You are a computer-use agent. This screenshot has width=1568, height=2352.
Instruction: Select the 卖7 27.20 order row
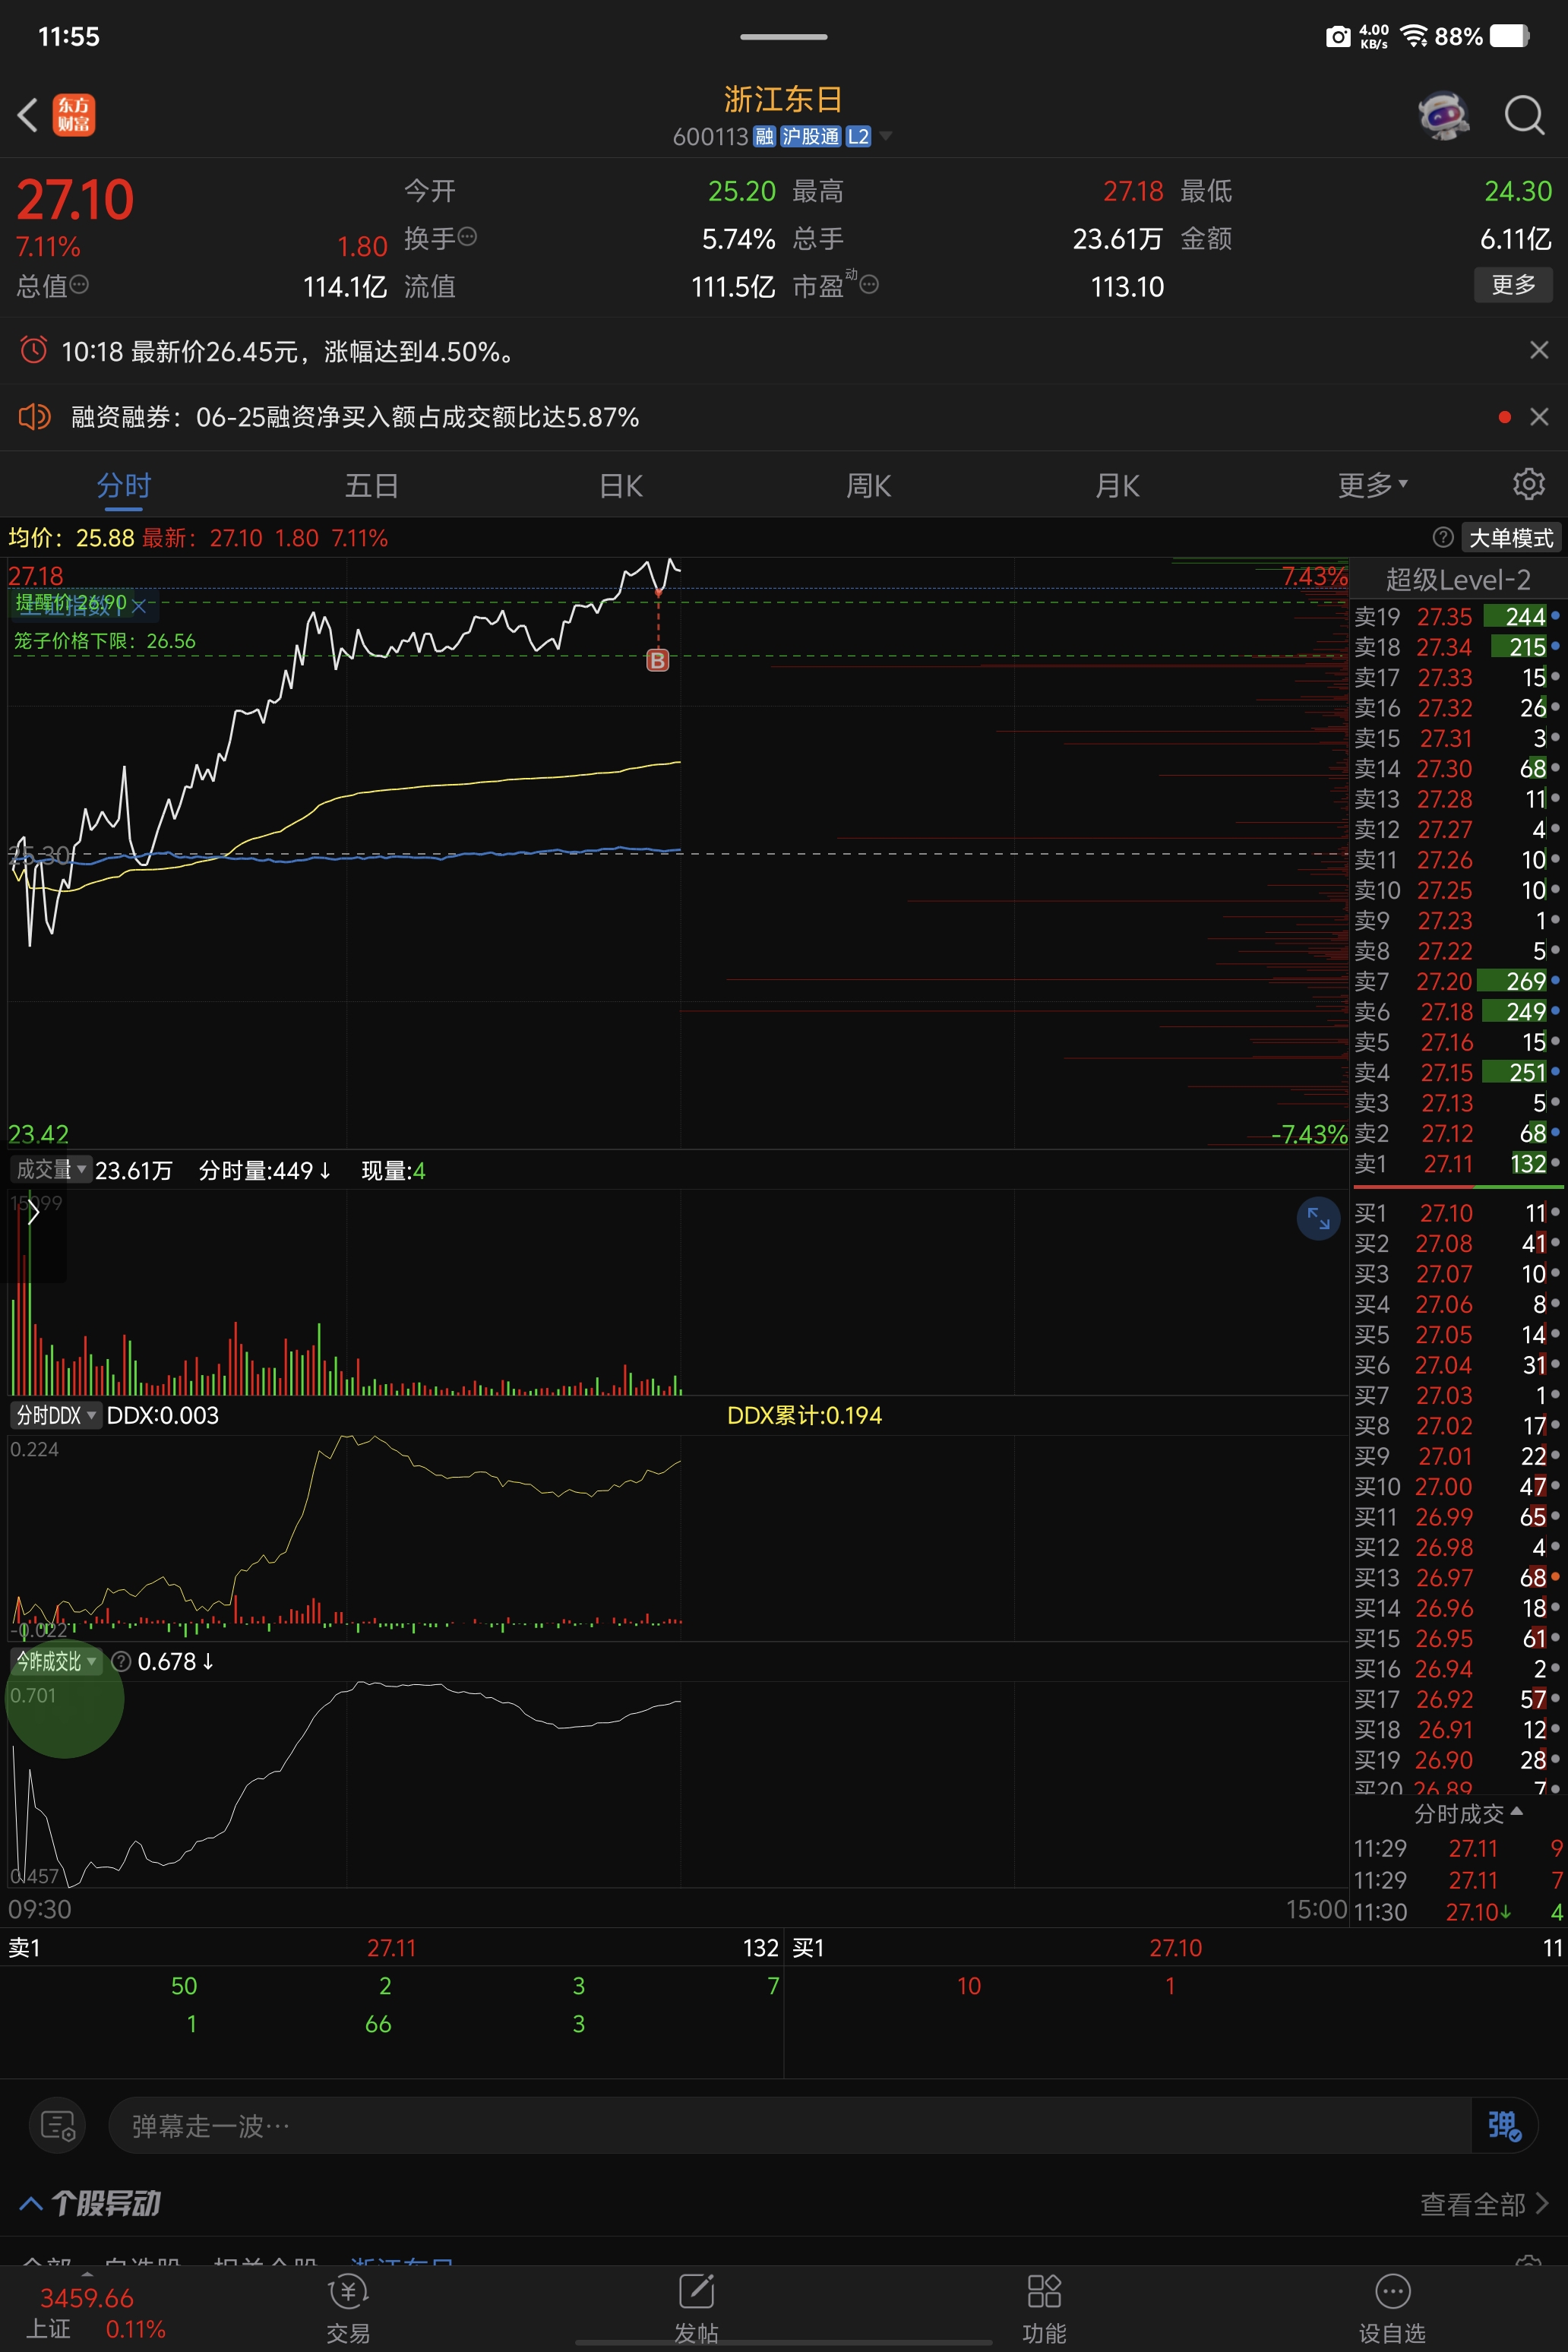pyautogui.click(x=1458, y=981)
